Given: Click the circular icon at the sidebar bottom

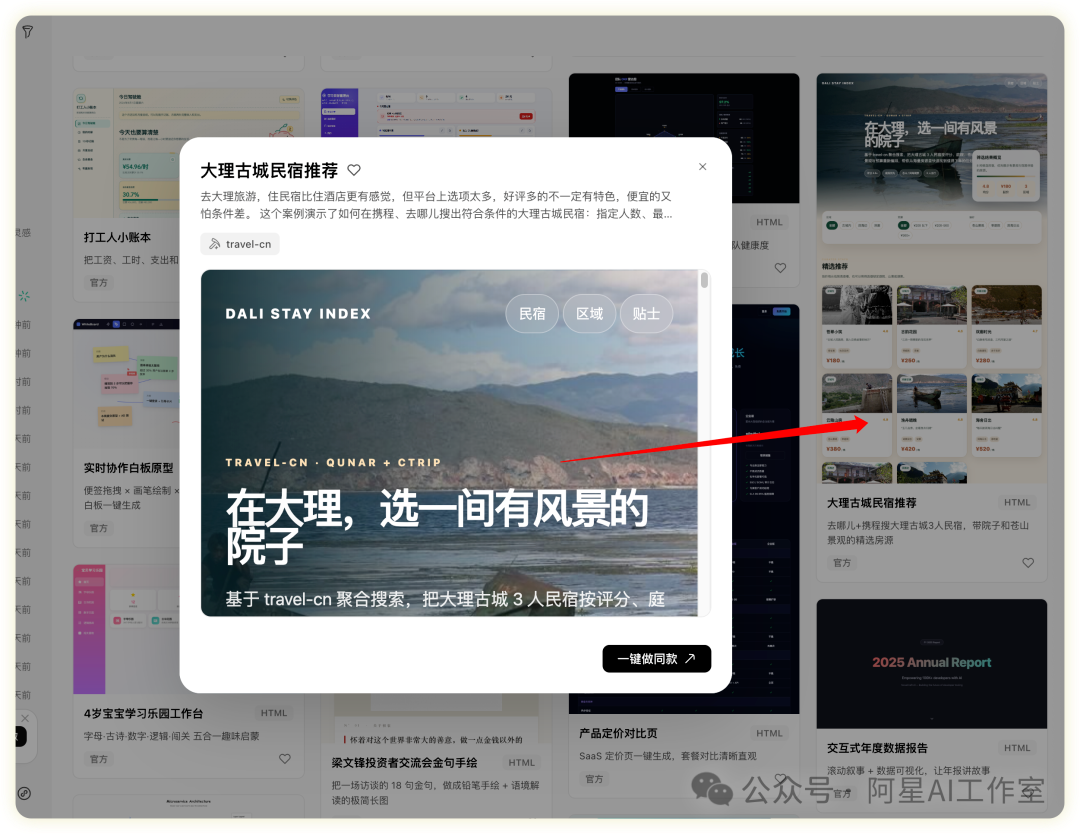Looking at the screenshot, I should click(x=24, y=793).
